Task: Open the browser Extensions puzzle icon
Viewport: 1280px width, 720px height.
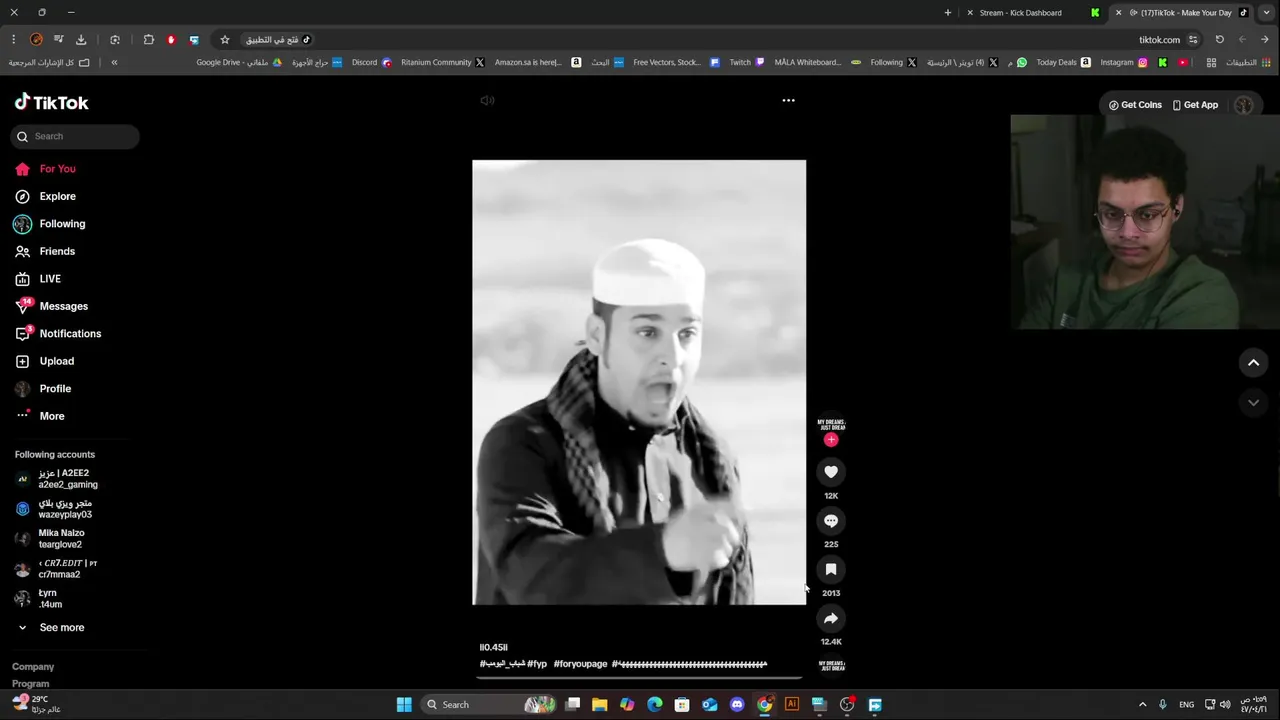Action: click(x=149, y=40)
